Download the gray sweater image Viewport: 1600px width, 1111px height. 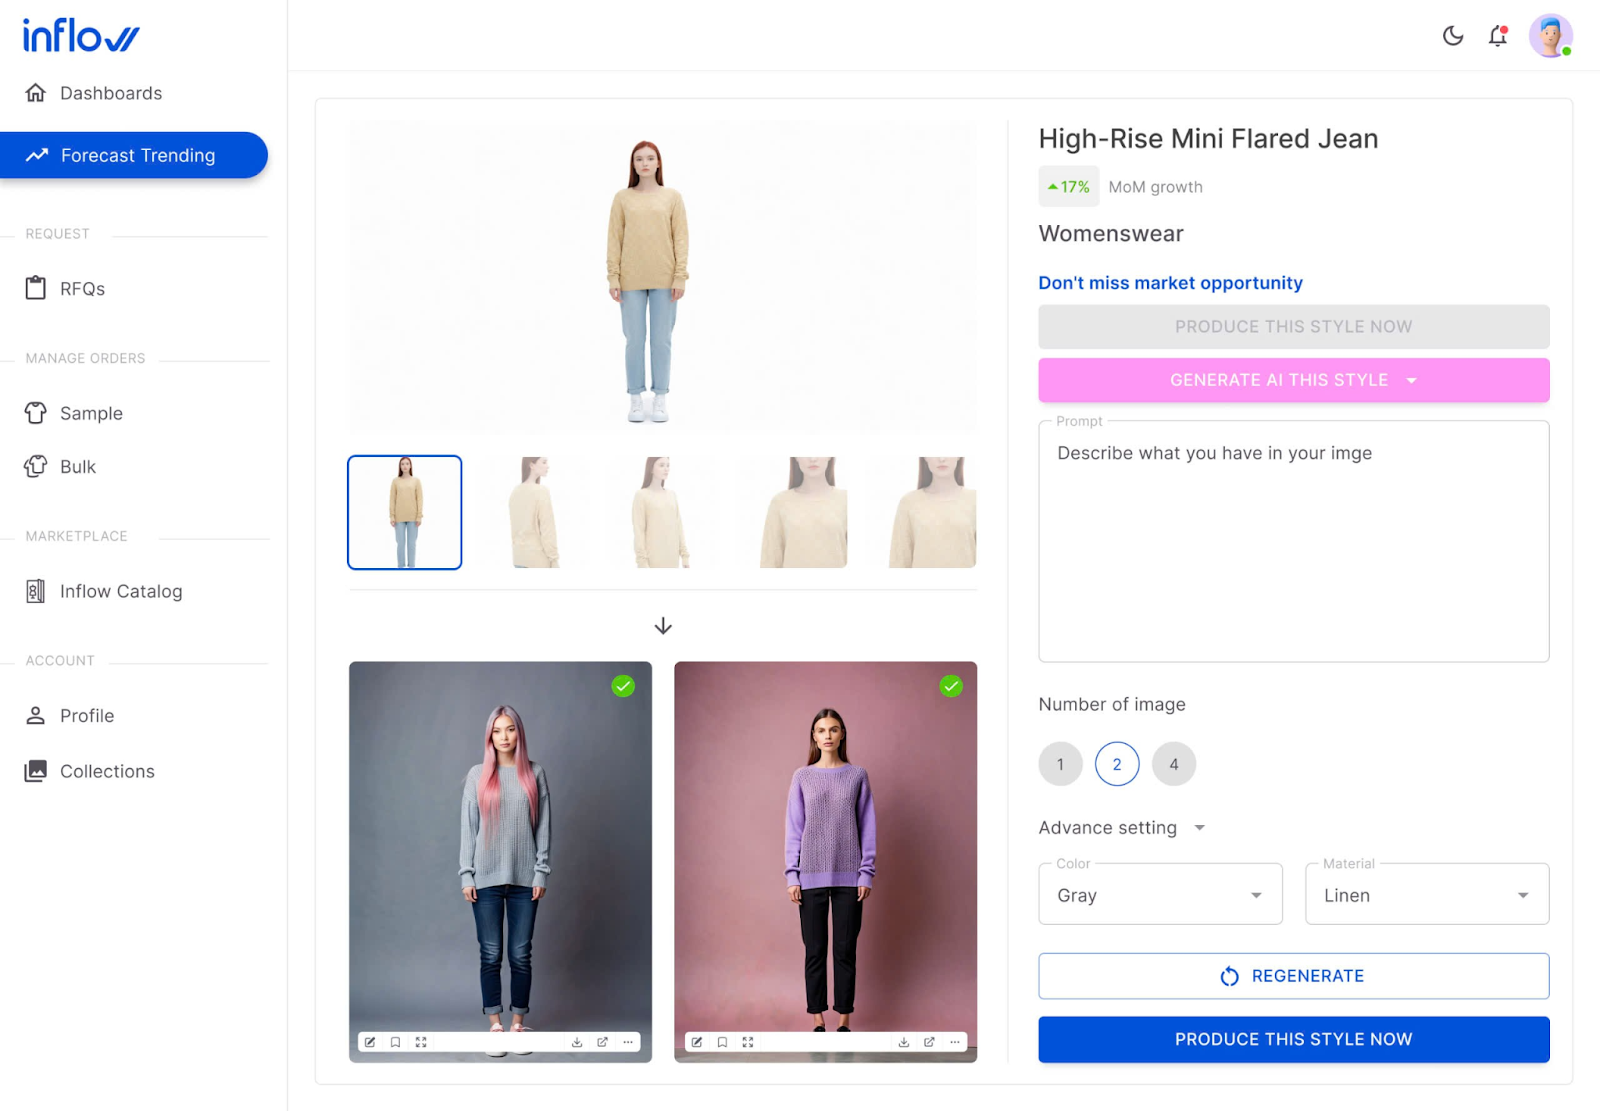click(x=577, y=1042)
